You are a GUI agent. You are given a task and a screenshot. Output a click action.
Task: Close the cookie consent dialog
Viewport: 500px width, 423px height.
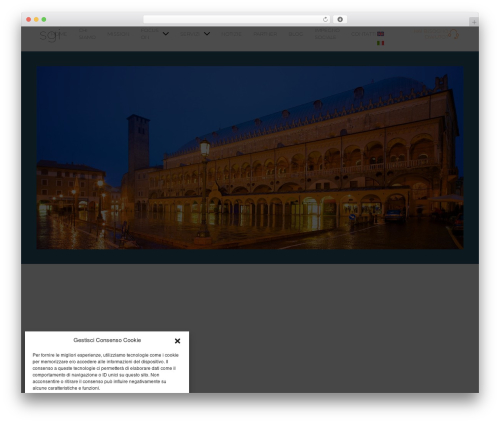177,341
